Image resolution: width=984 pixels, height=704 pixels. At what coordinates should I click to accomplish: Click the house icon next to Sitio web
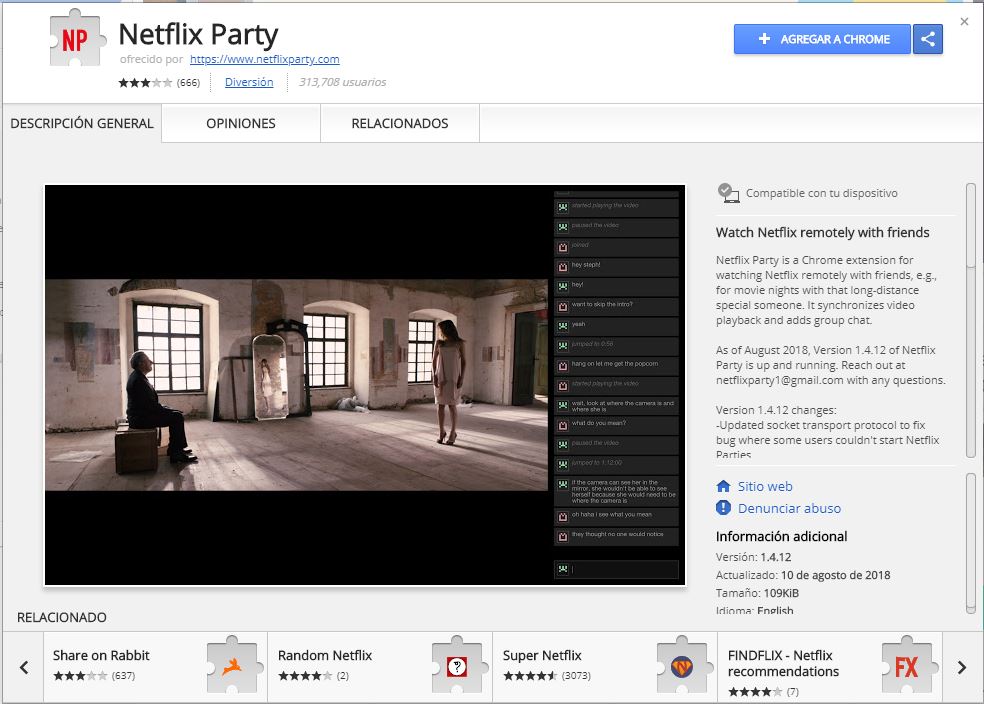724,486
